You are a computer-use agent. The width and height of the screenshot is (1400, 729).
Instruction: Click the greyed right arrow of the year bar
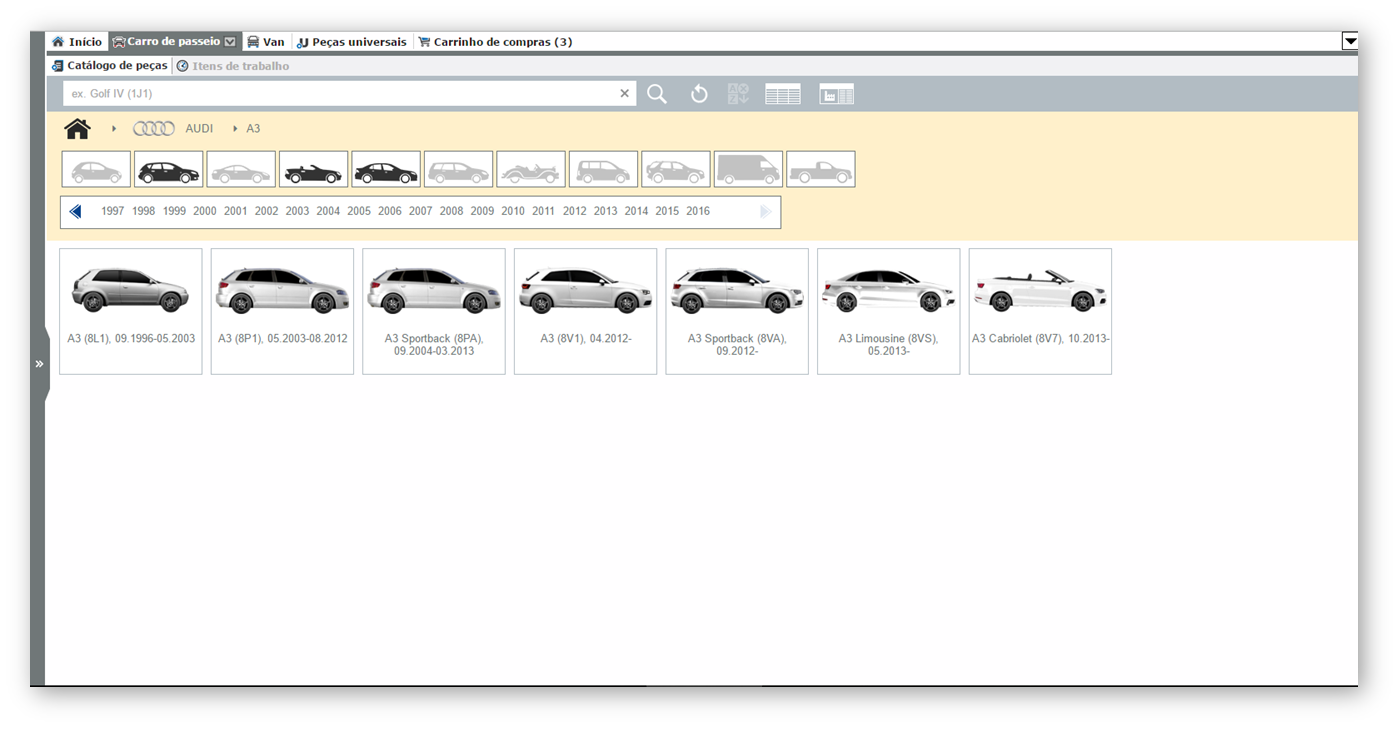766,212
